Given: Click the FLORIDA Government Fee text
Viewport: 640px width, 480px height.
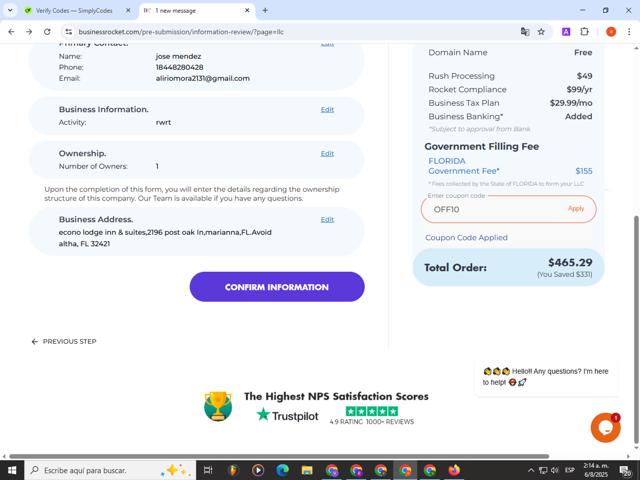Looking at the screenshot, I should [464, 166].
